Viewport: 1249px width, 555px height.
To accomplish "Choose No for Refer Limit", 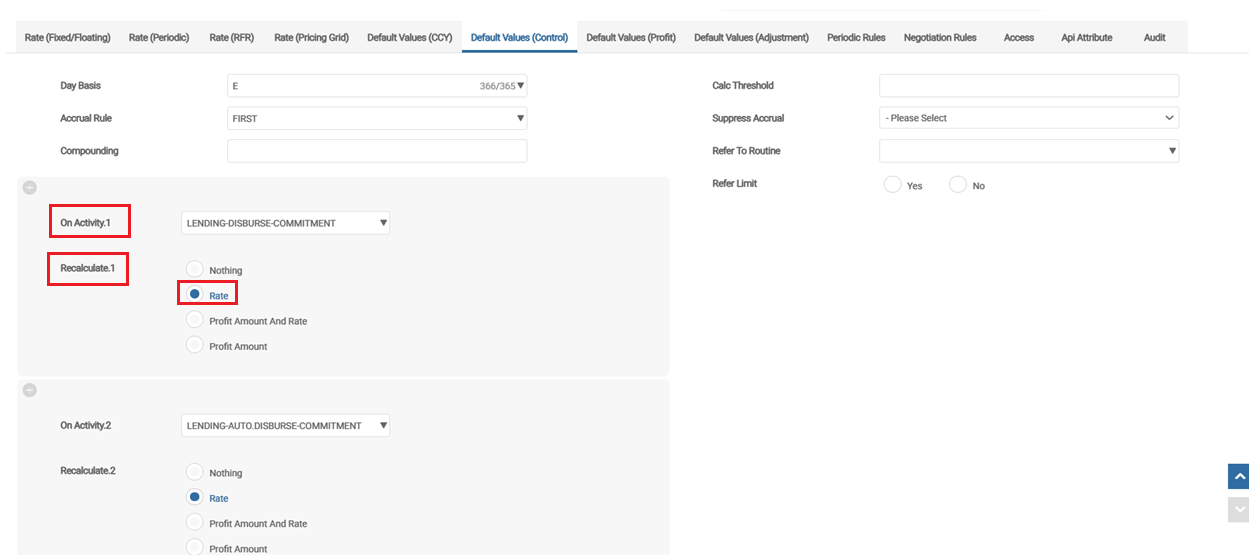I will 958,185.
